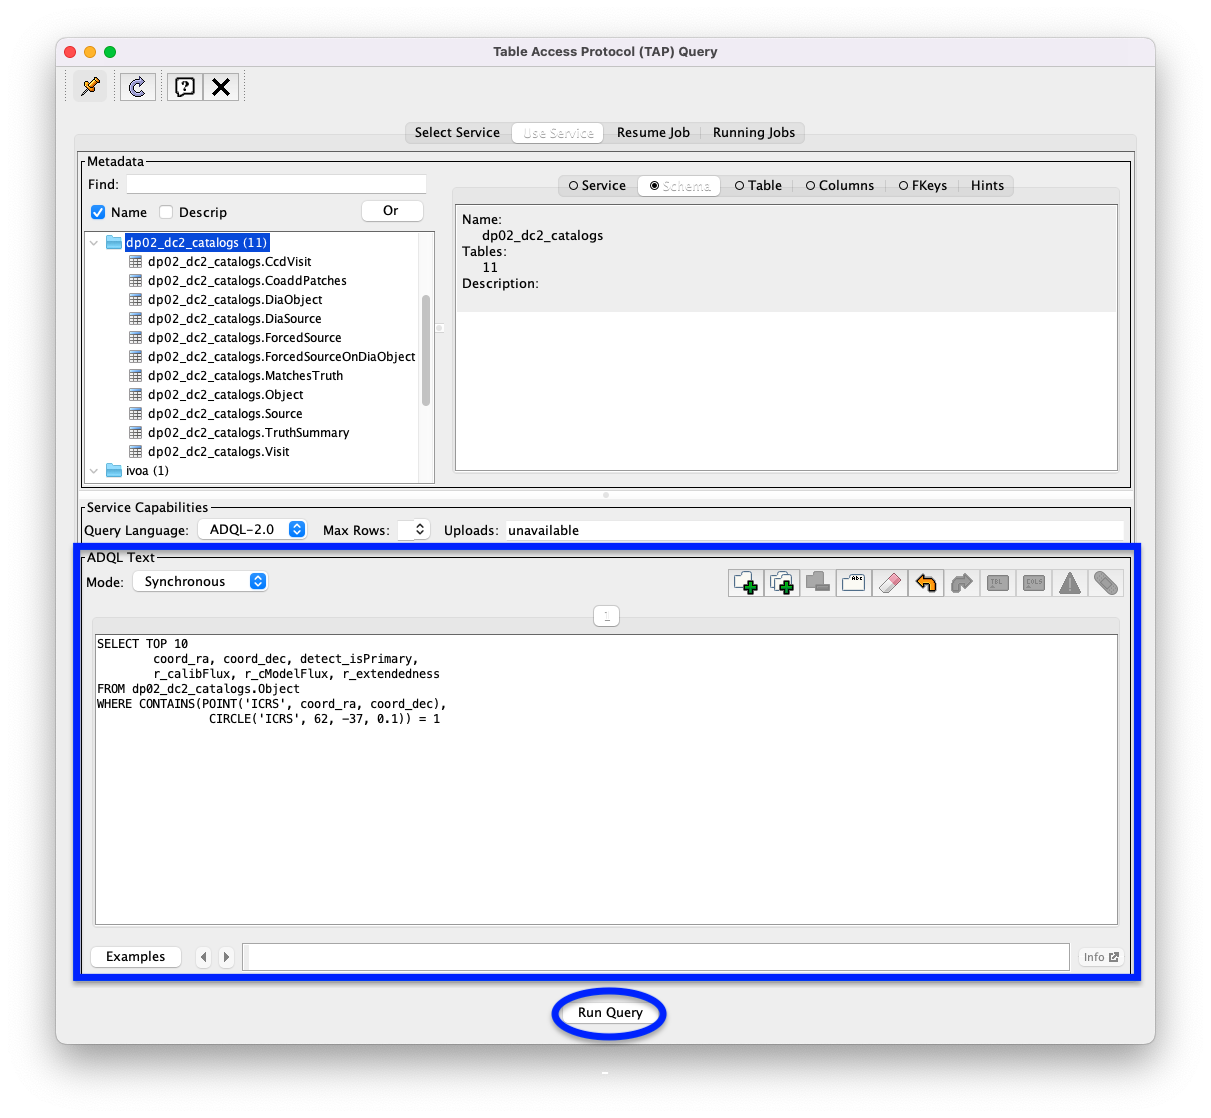Switch to the Resume Job tab
The image size is (1211, 1118).
(653, 132)
